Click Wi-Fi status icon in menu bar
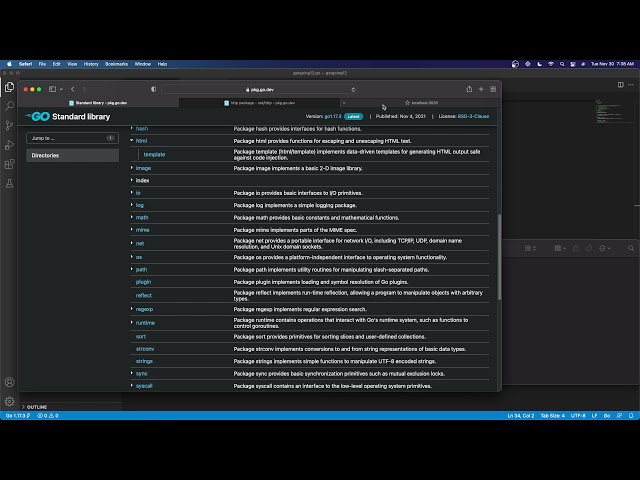This screenshot has height=480, width=640. (551, 64)
